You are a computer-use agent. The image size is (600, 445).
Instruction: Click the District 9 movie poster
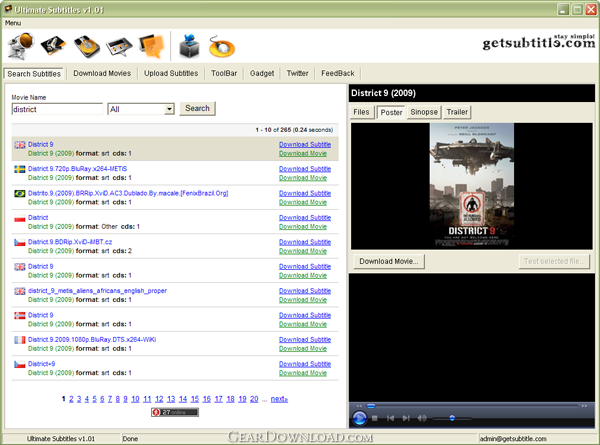(x=472, y=186)
